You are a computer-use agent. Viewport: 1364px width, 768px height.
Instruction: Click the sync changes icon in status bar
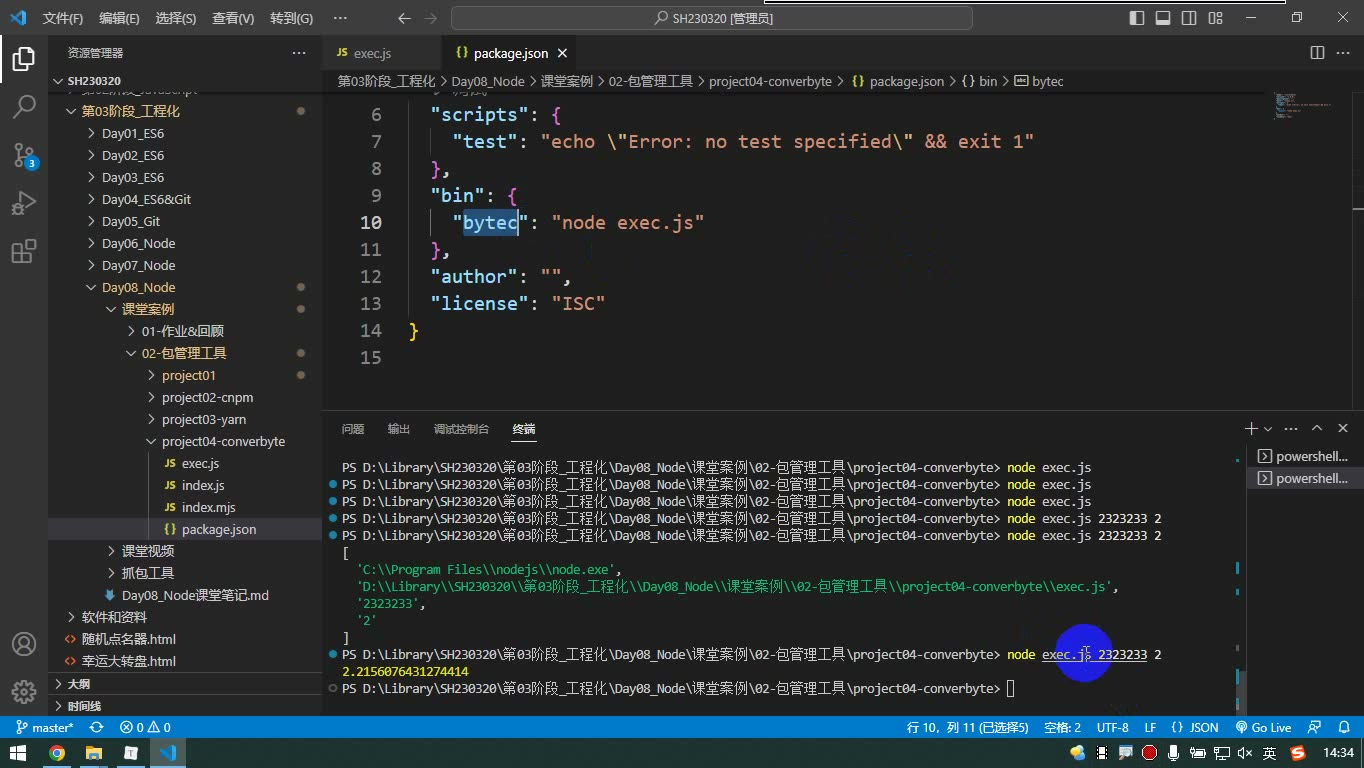click(x=96, y=727)
